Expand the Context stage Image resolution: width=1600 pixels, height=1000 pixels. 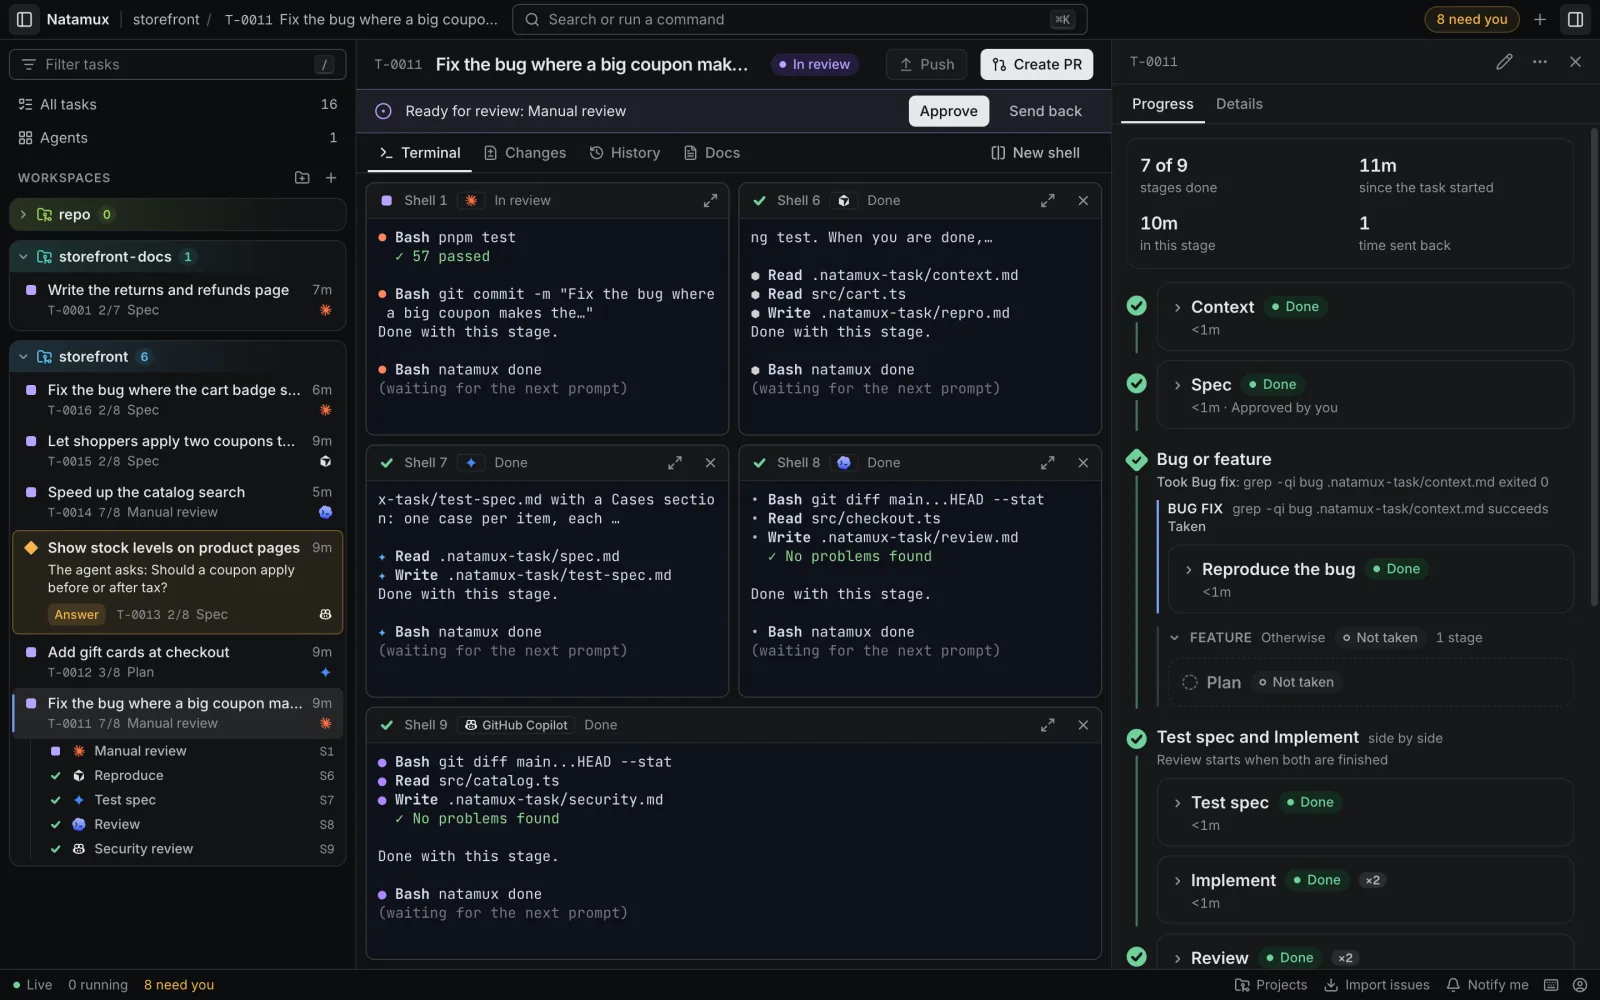click(x=1177, y=307)
